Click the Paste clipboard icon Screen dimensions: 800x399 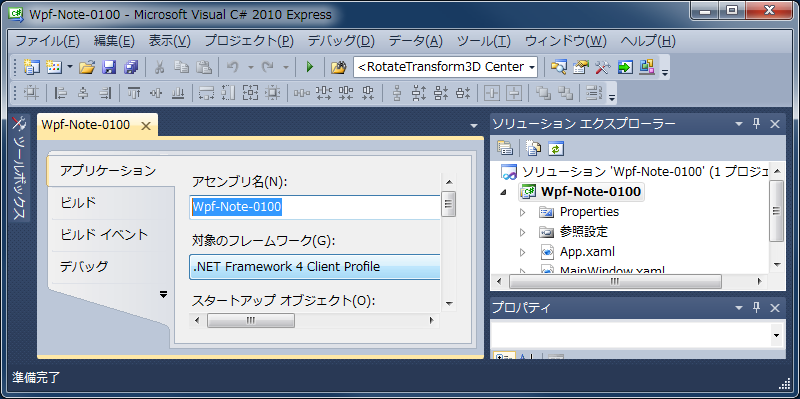(204, 67)
